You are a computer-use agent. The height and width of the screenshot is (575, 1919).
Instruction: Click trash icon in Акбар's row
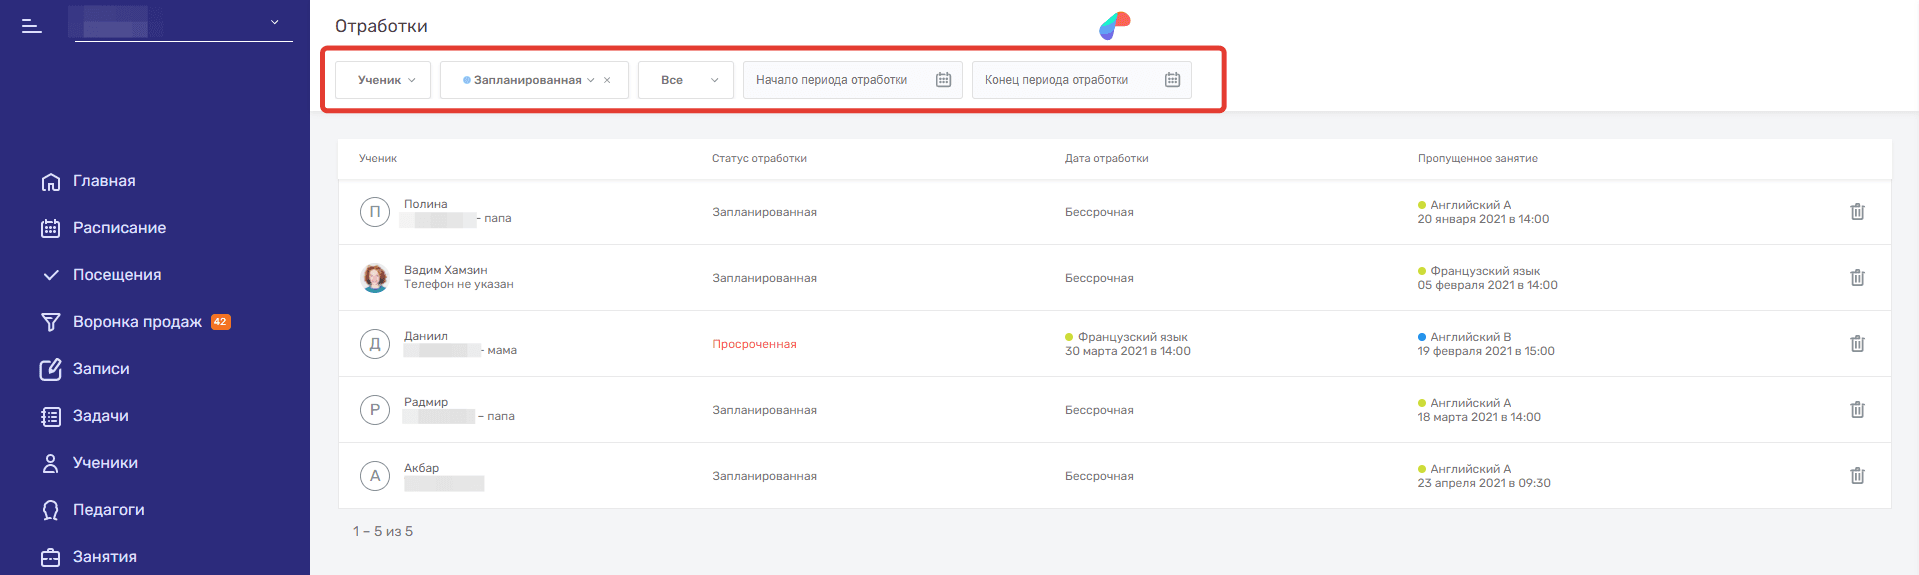coord(1857,476)
